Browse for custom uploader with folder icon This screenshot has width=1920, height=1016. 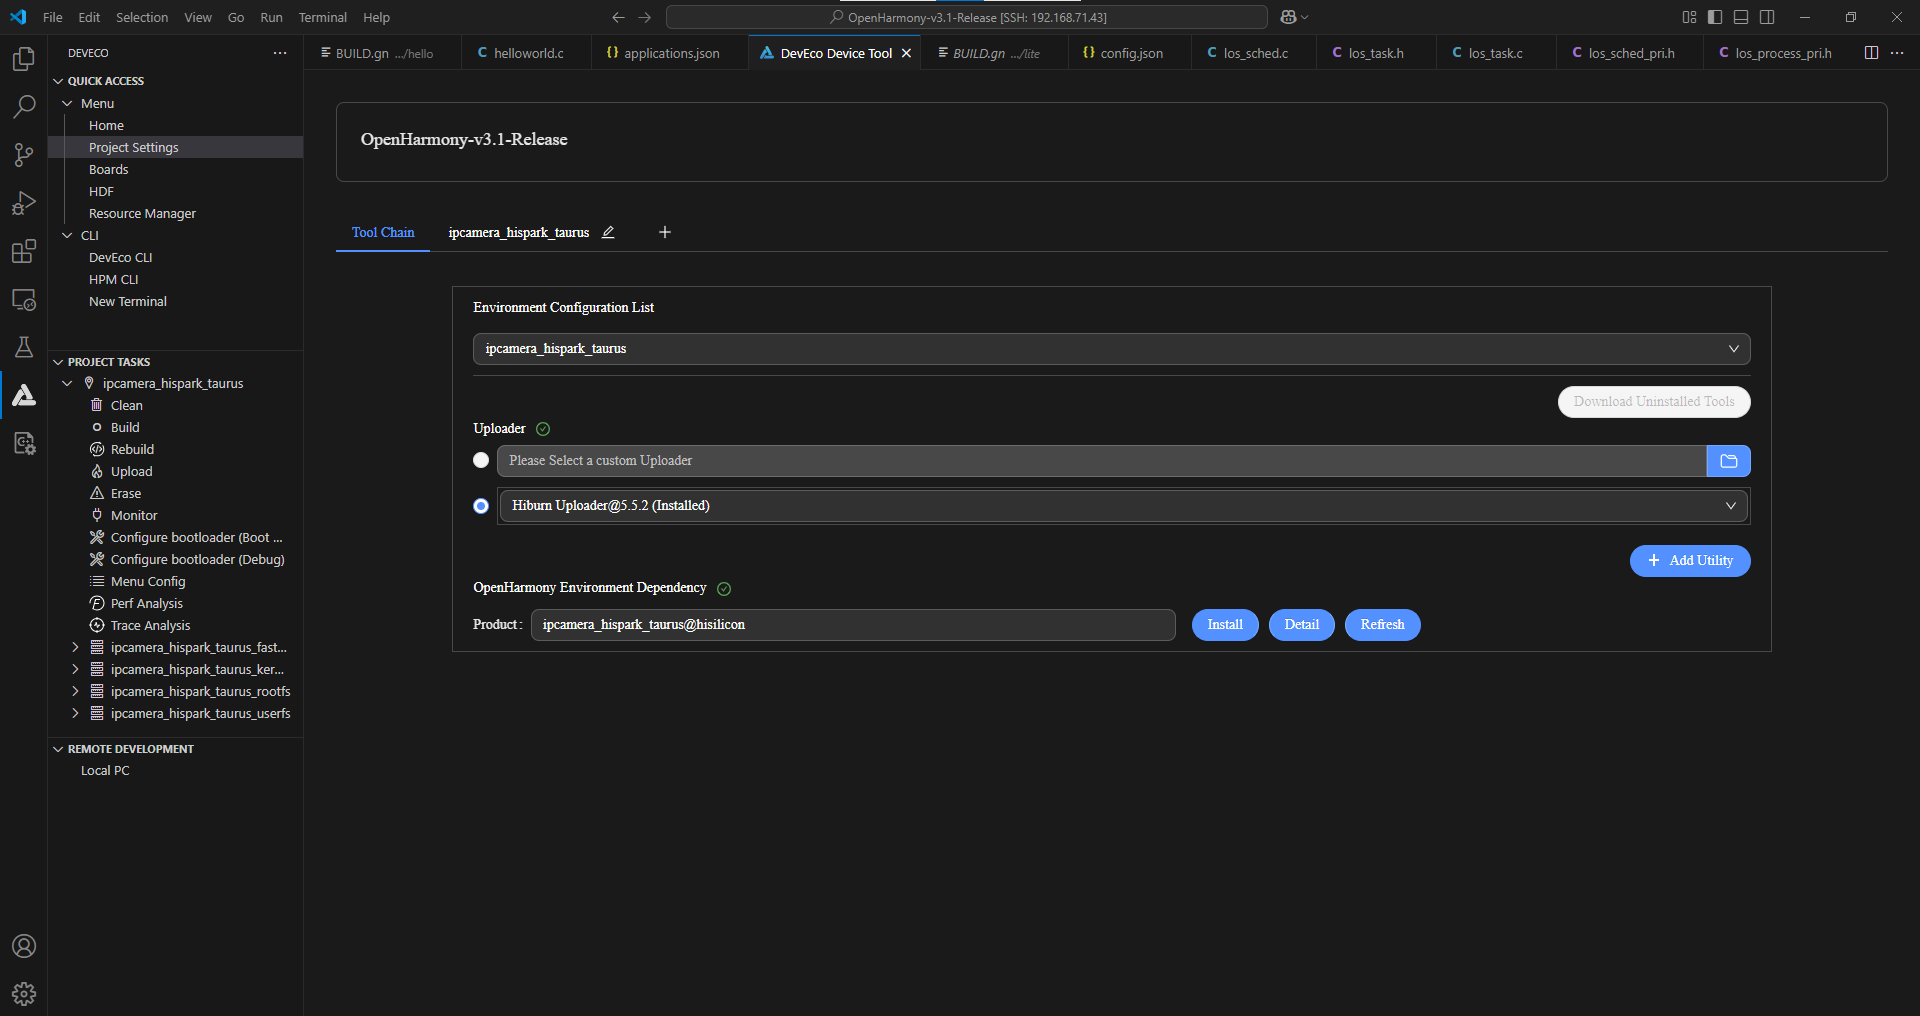pyautogui.click(x=1729, y=461)
